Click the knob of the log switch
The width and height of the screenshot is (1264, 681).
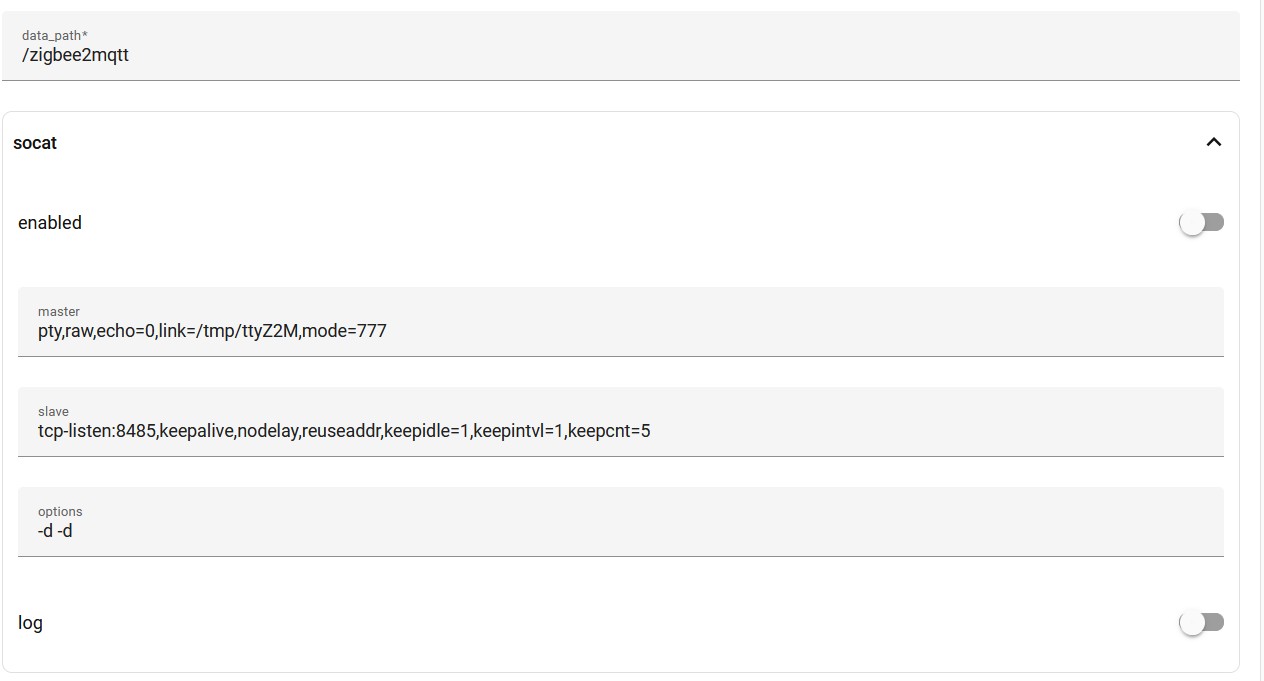click(1192, 623)
